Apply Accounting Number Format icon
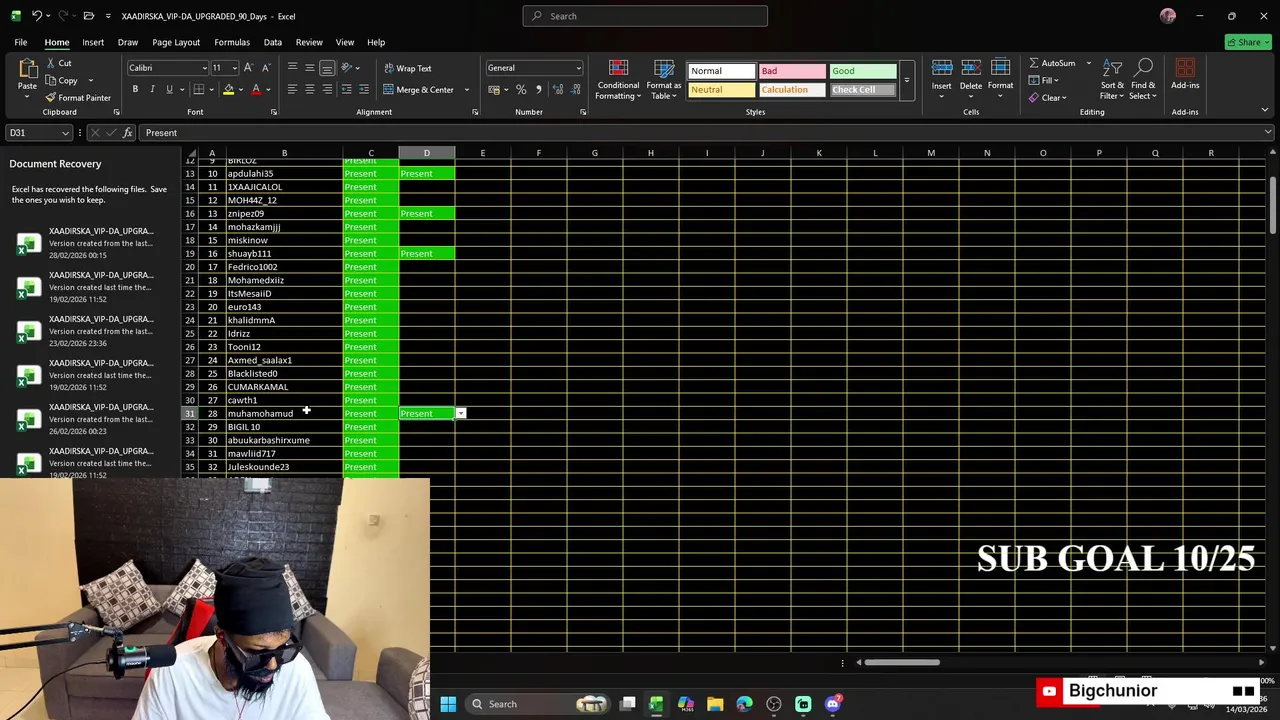This screenshot has width=1280, height=720. click(x=493, y=89)
